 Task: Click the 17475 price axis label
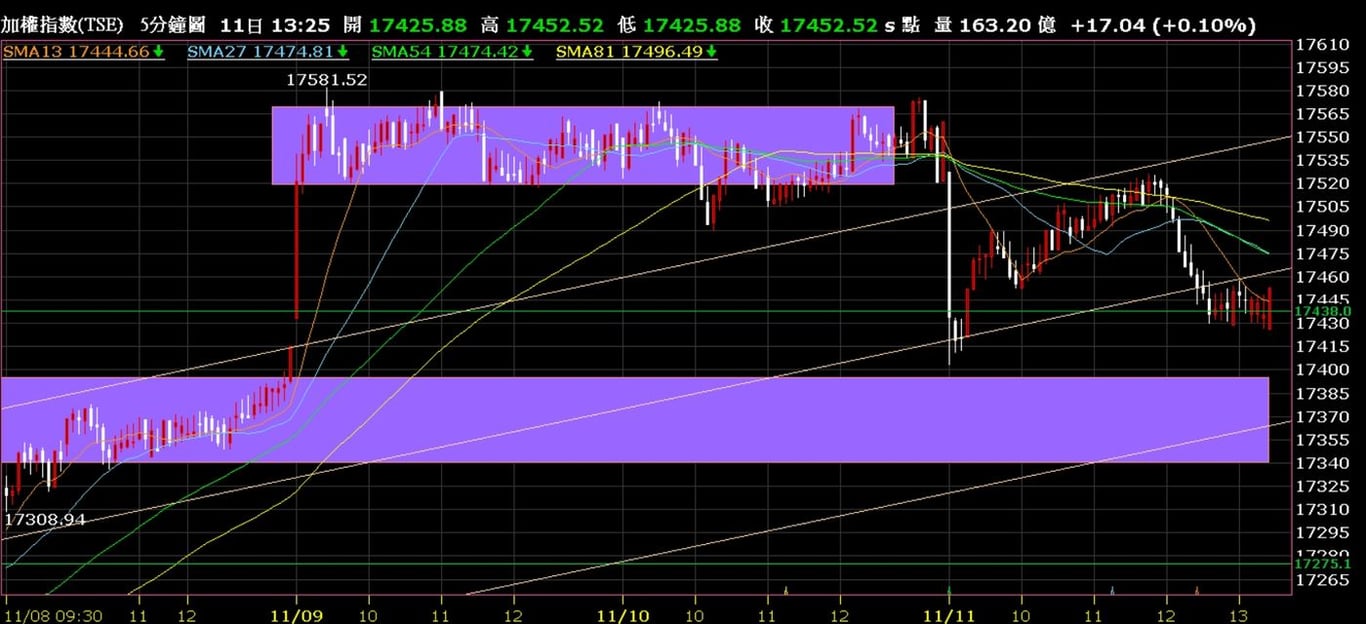tap(1322, 254)
